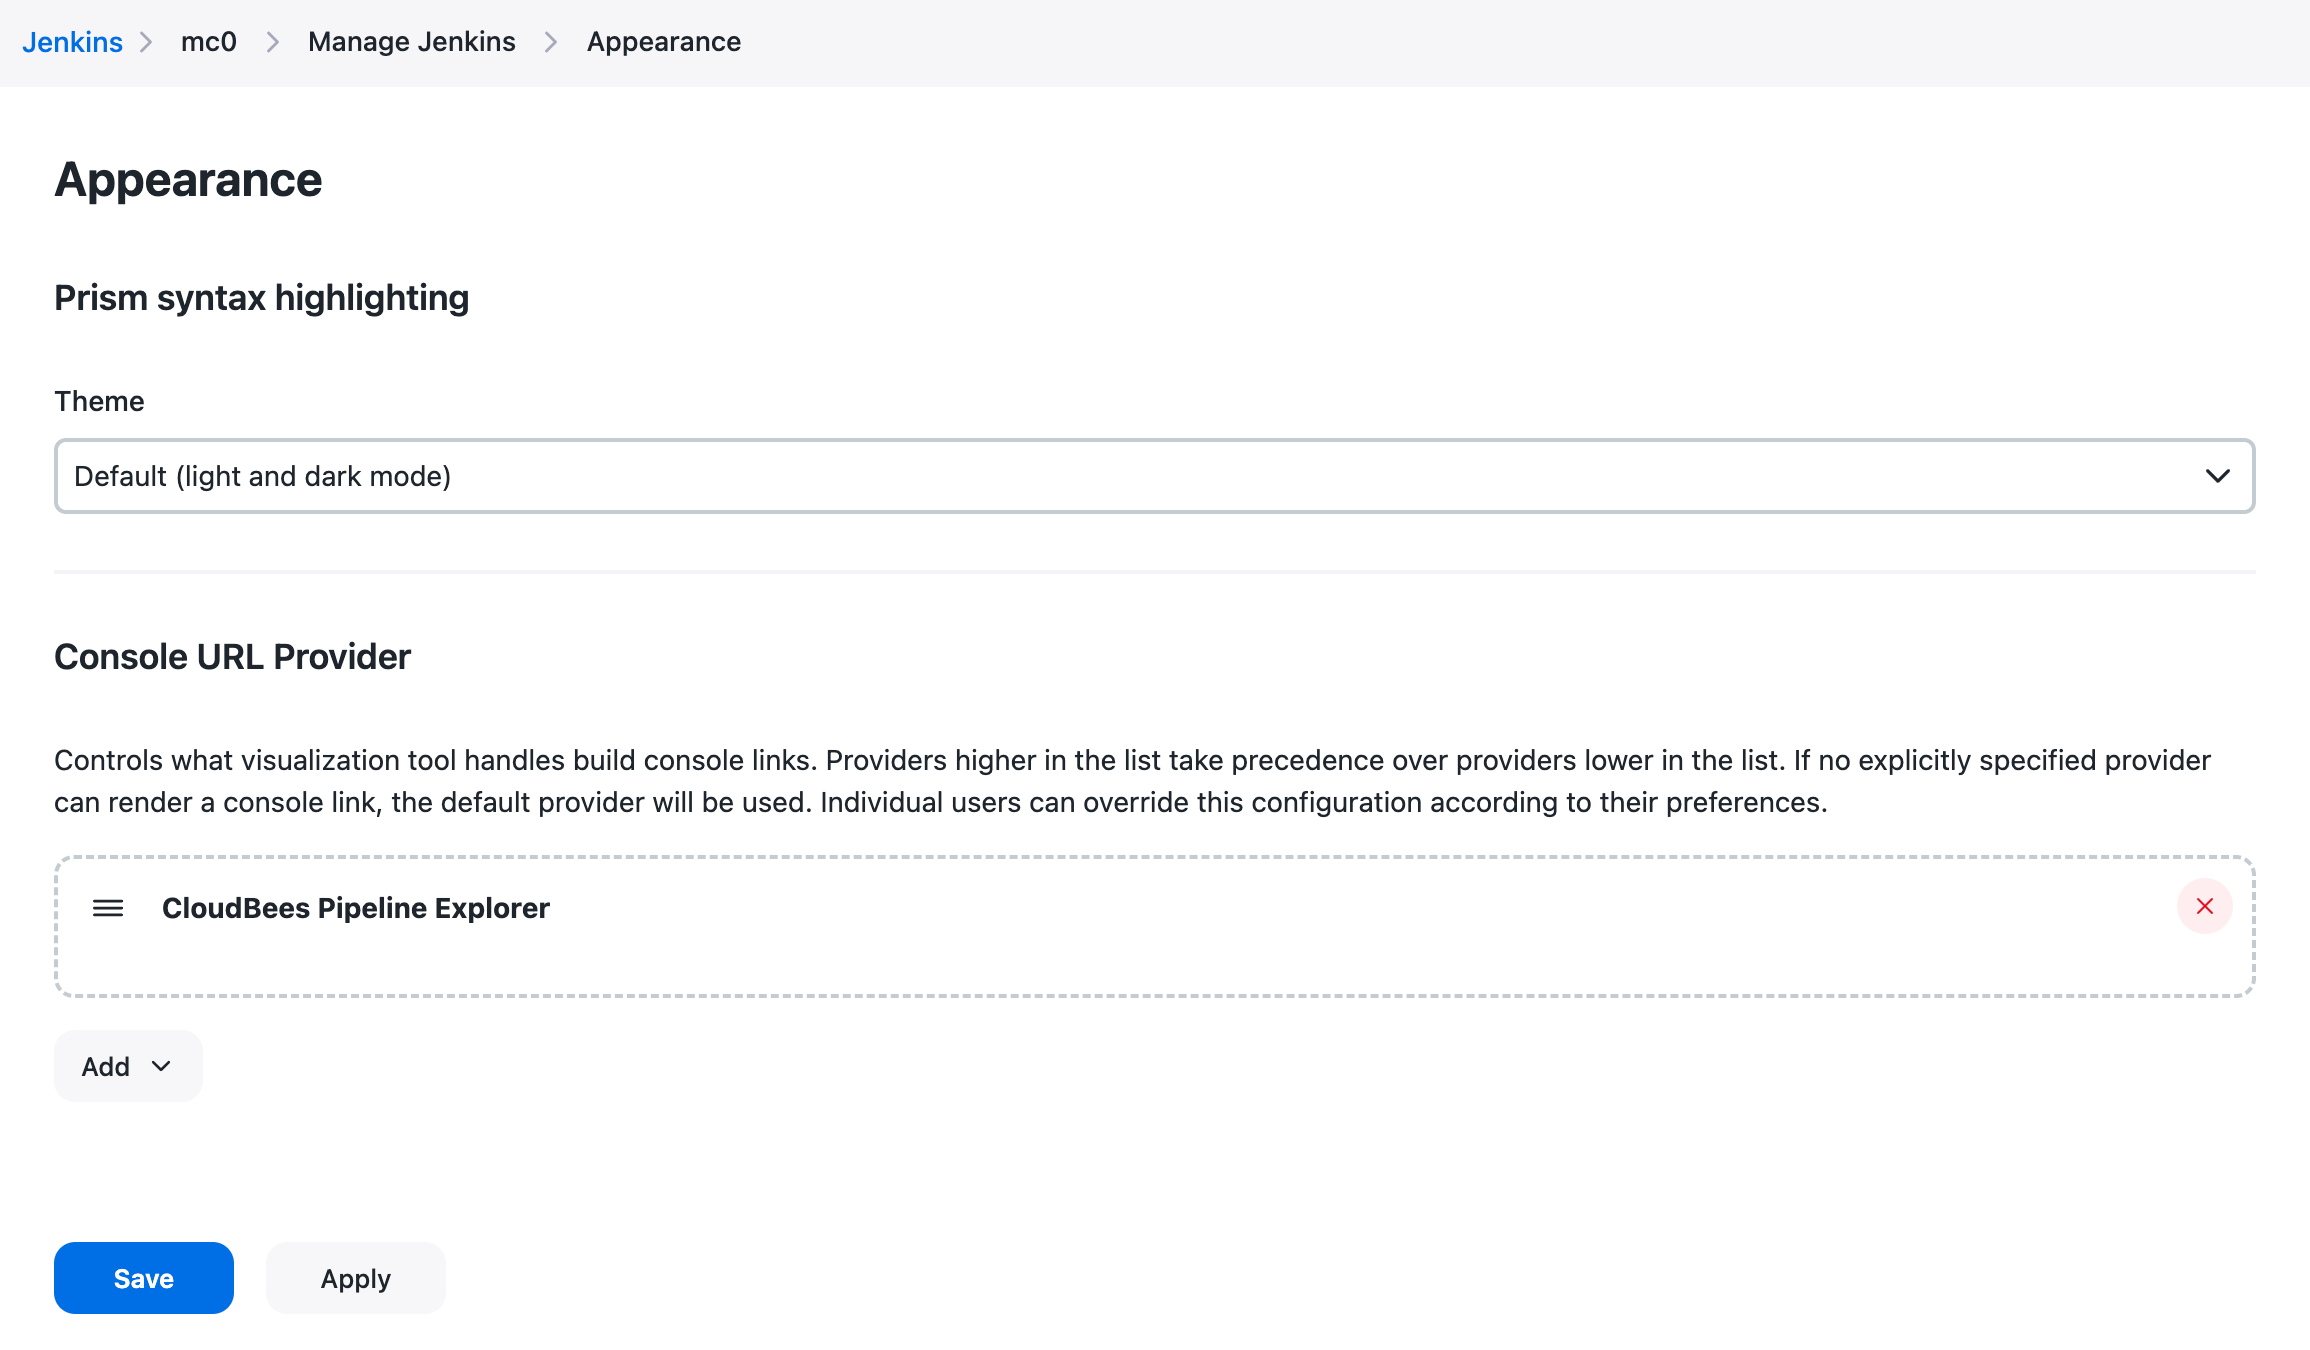Click the Appearance breadcrumb item
The height and width of the screenshot is (1350, 2310).
pos(663,42)
